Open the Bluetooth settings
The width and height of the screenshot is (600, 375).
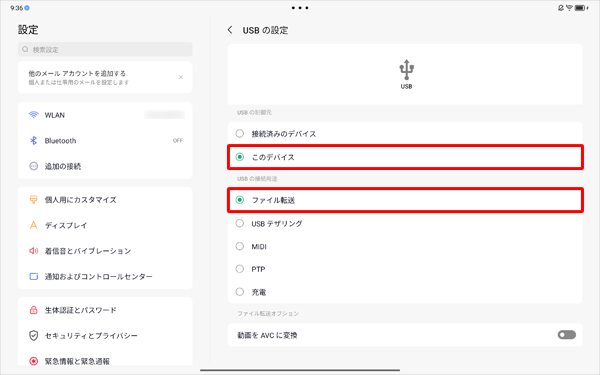[105, 140]
